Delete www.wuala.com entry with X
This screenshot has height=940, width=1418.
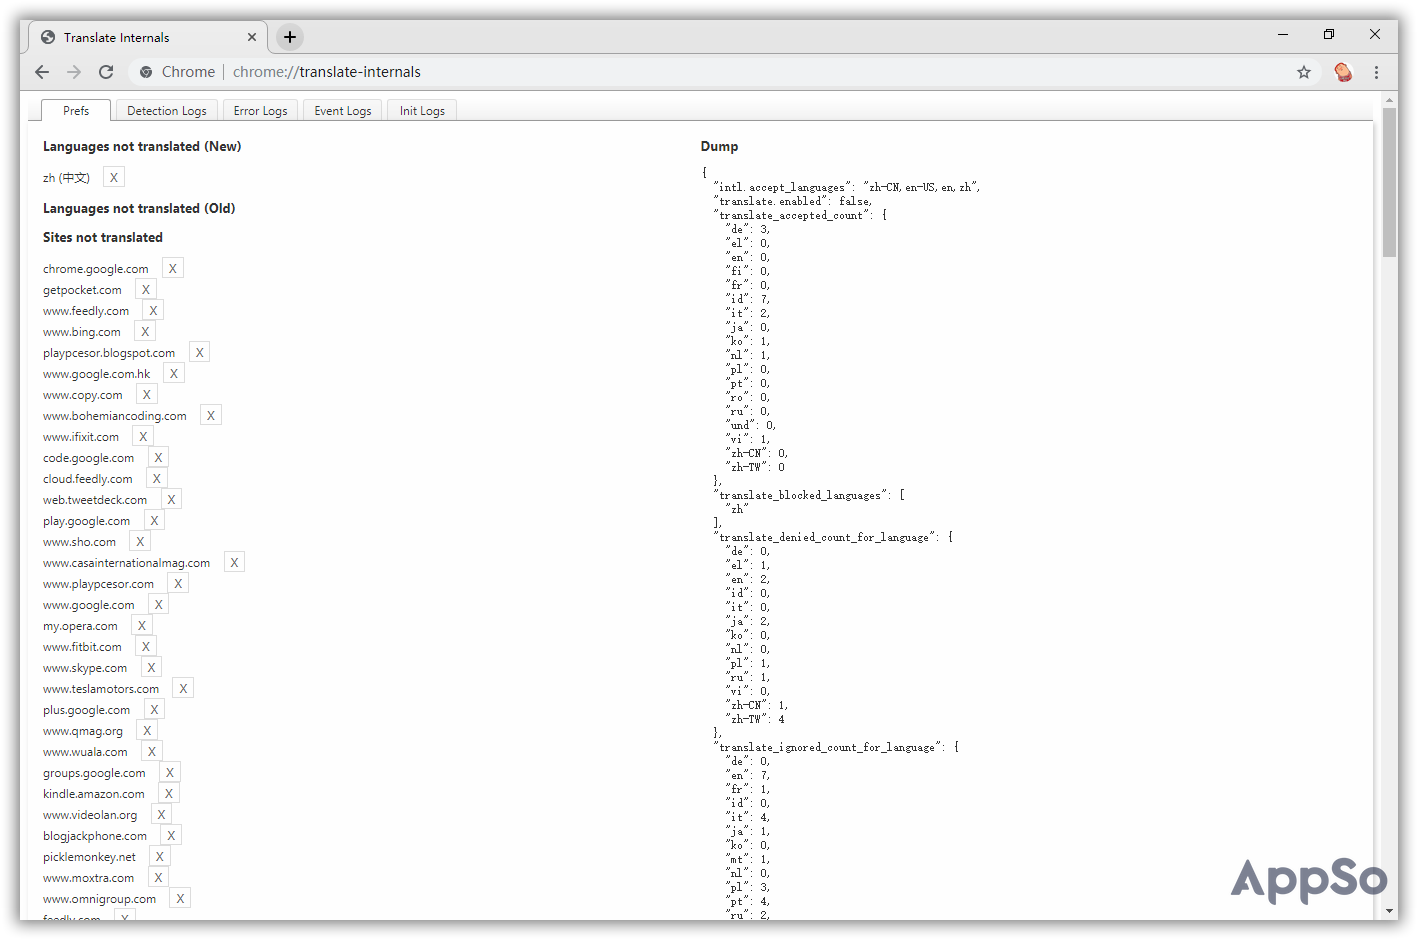(x=152, y=752)
